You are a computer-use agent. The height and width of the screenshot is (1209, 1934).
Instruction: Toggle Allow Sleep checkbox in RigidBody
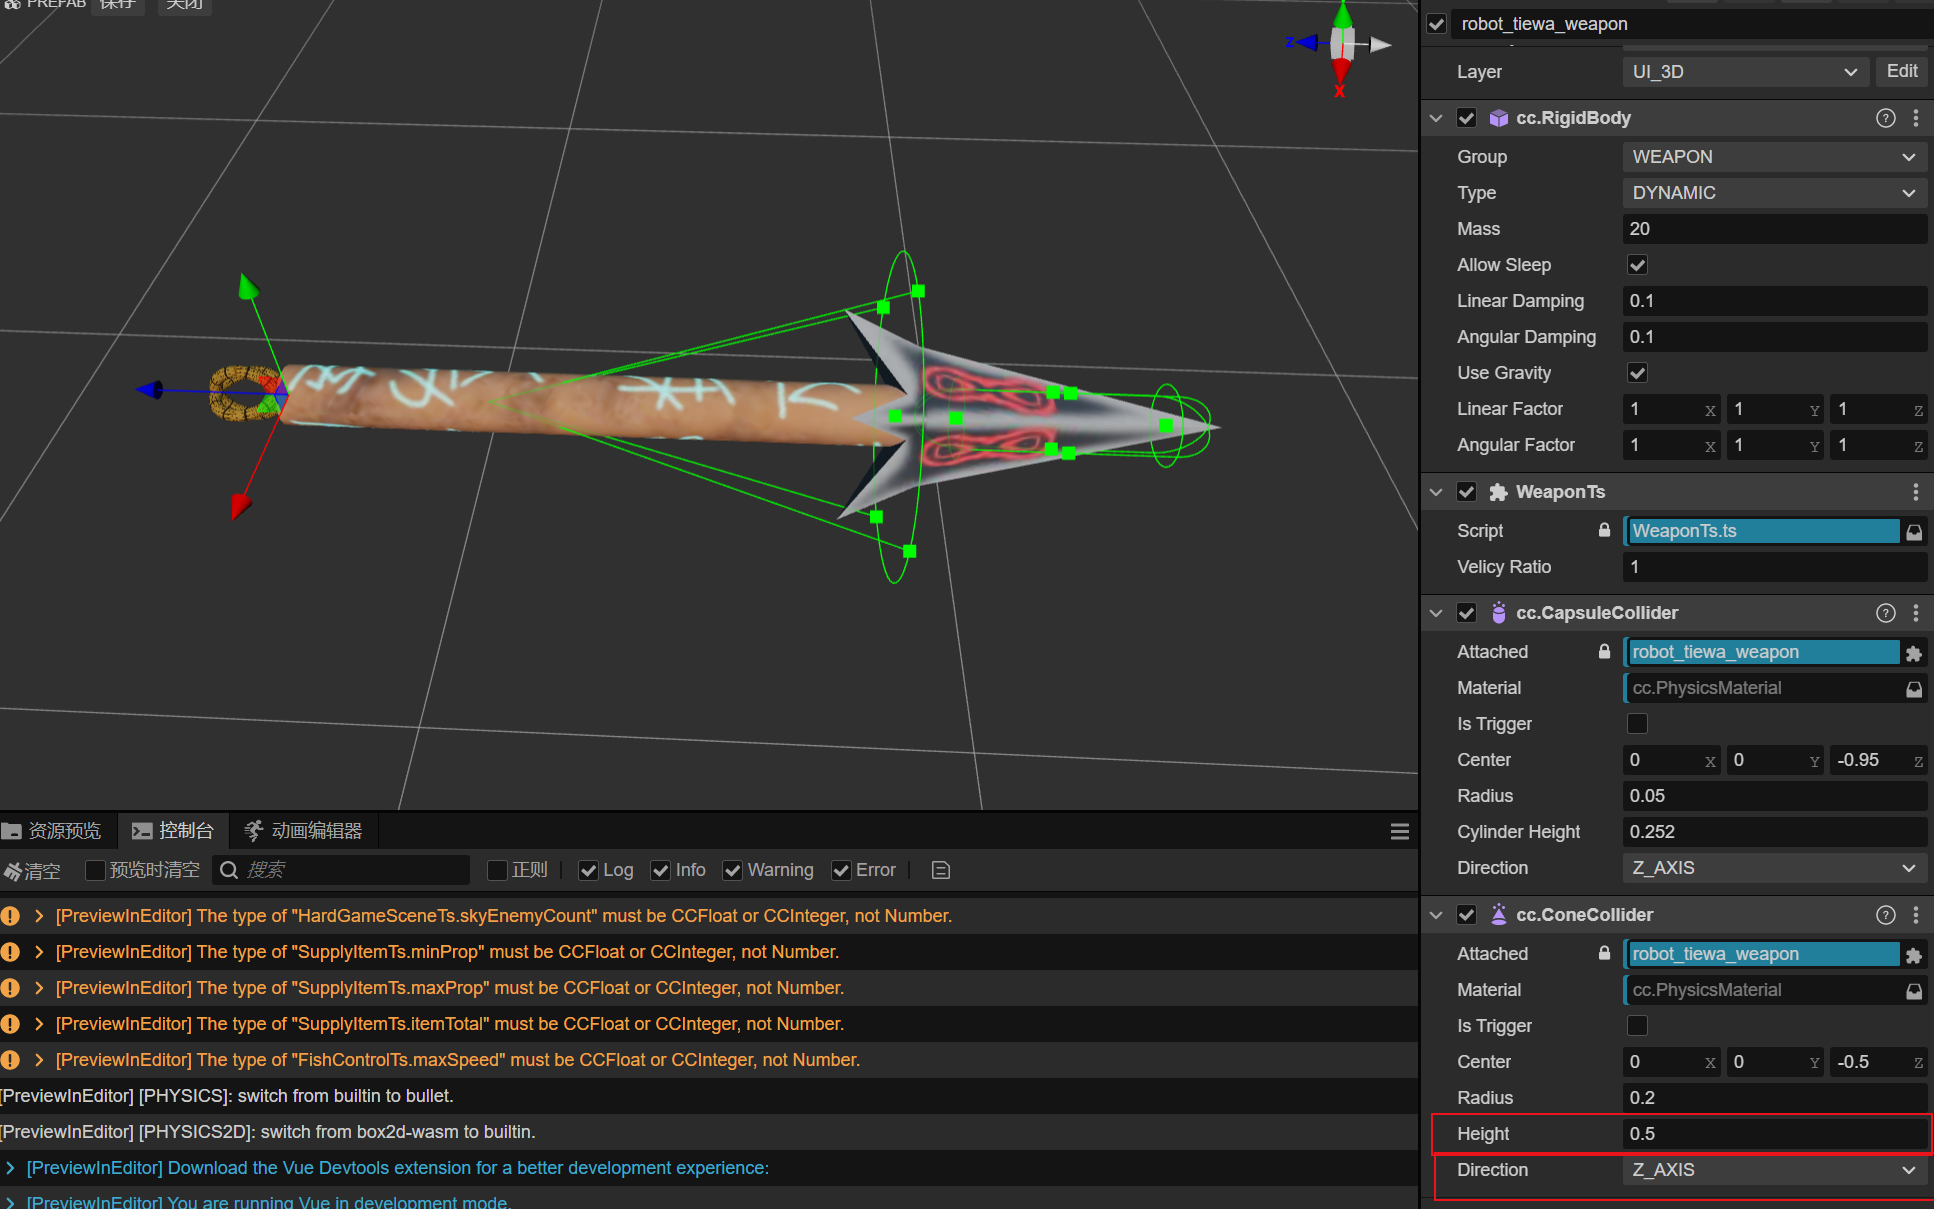[1637, 265]
